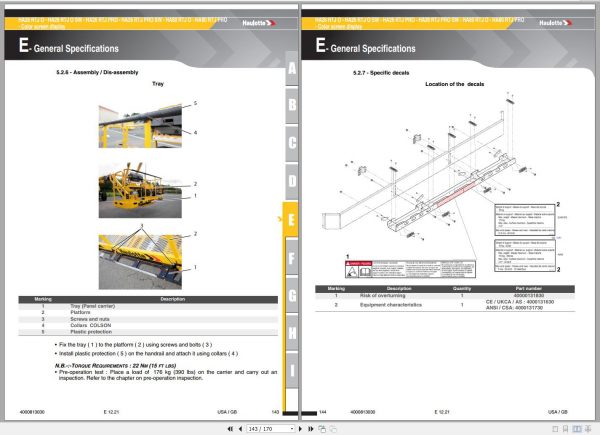Jump to the last page
Screen dimensions: 600x435
[311, 429]
